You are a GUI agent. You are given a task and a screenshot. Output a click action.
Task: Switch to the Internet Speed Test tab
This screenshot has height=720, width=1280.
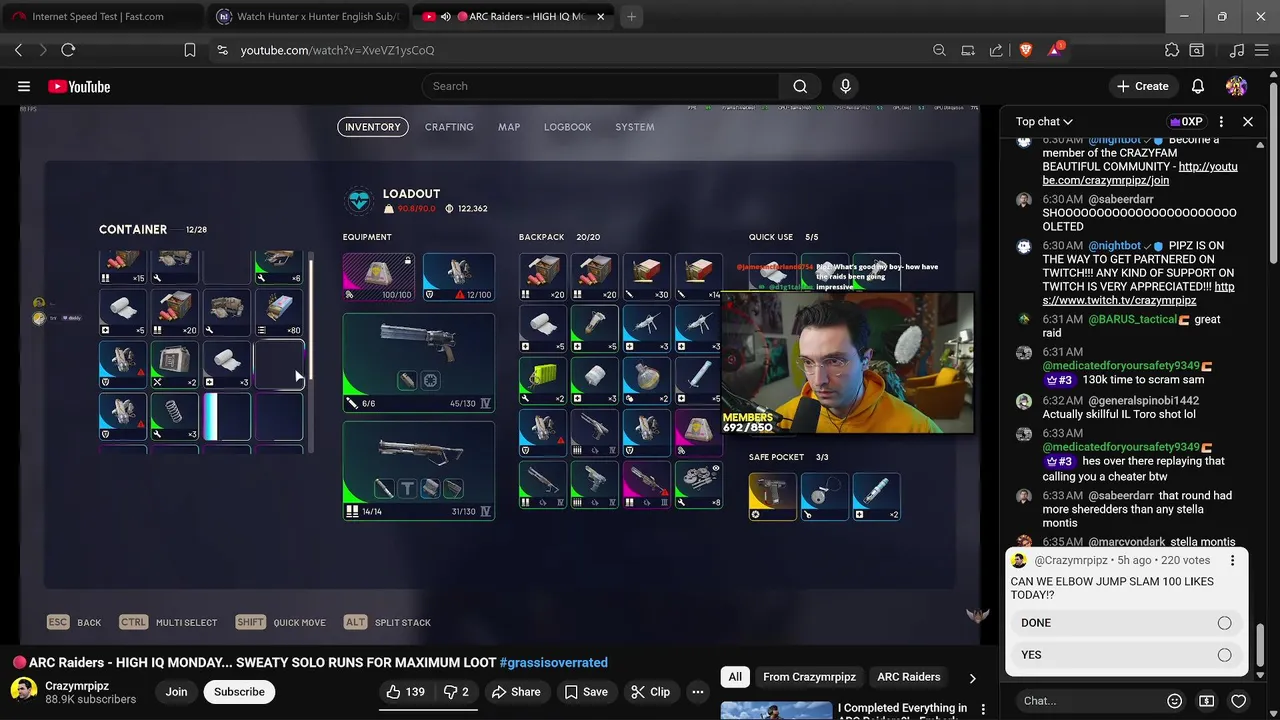click(102, 17)
